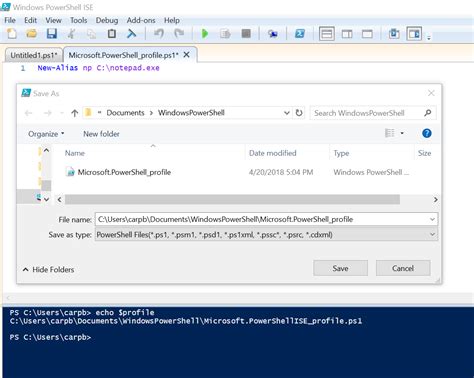Switch to the Untitled1.ps1 tab

point(33,55)
